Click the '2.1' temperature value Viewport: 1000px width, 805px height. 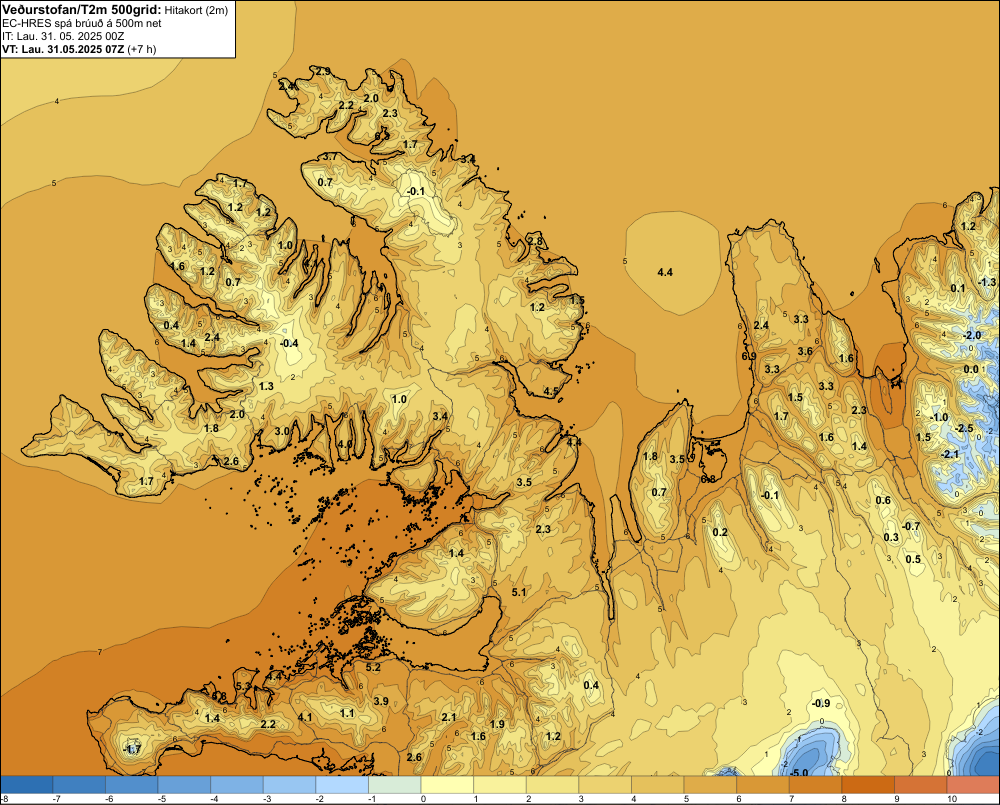(449, 718)
